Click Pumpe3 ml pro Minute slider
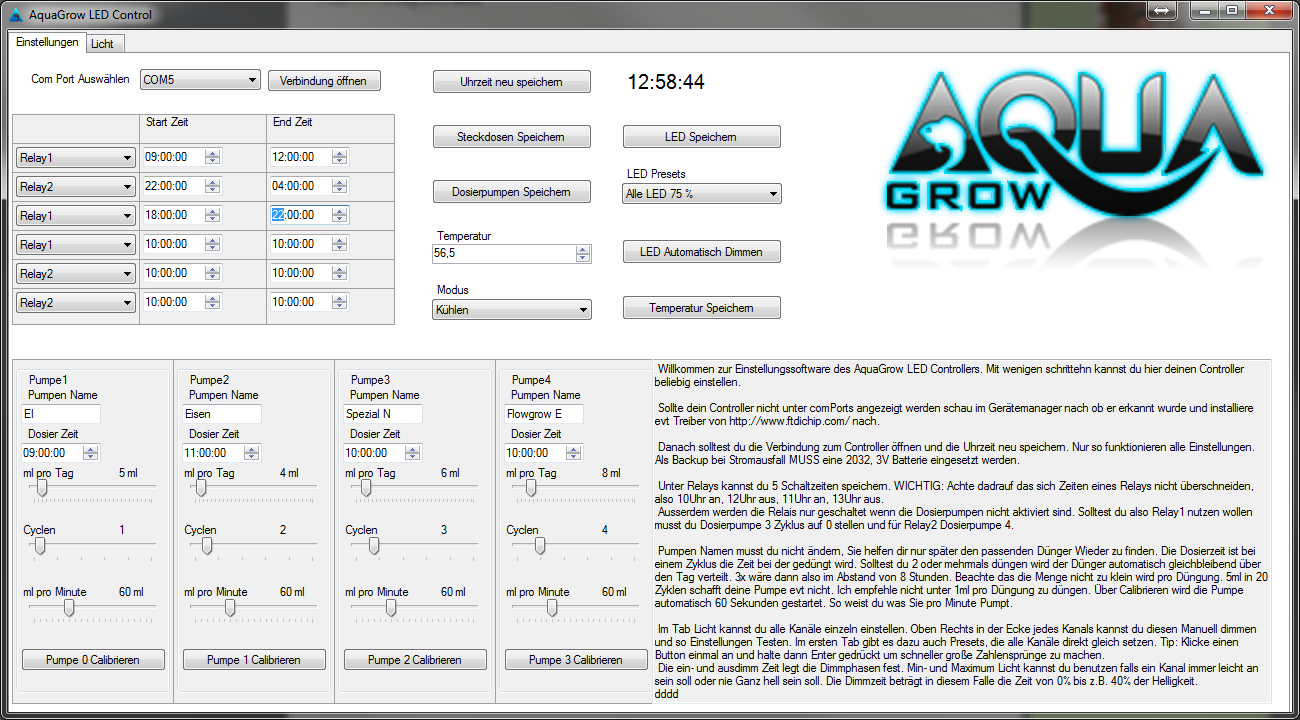The height and width of the screenshot is (720, 1300). [x=414, y=610]
